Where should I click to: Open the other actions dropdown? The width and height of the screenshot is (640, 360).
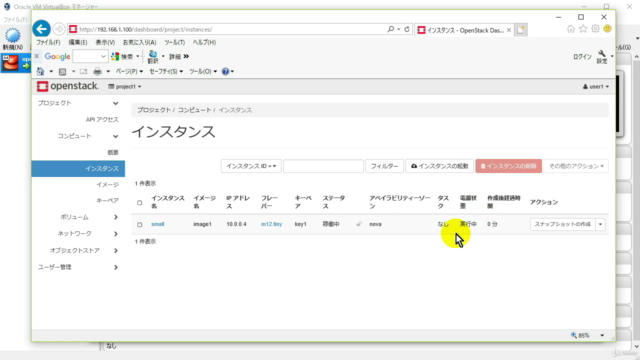[576, 166]
